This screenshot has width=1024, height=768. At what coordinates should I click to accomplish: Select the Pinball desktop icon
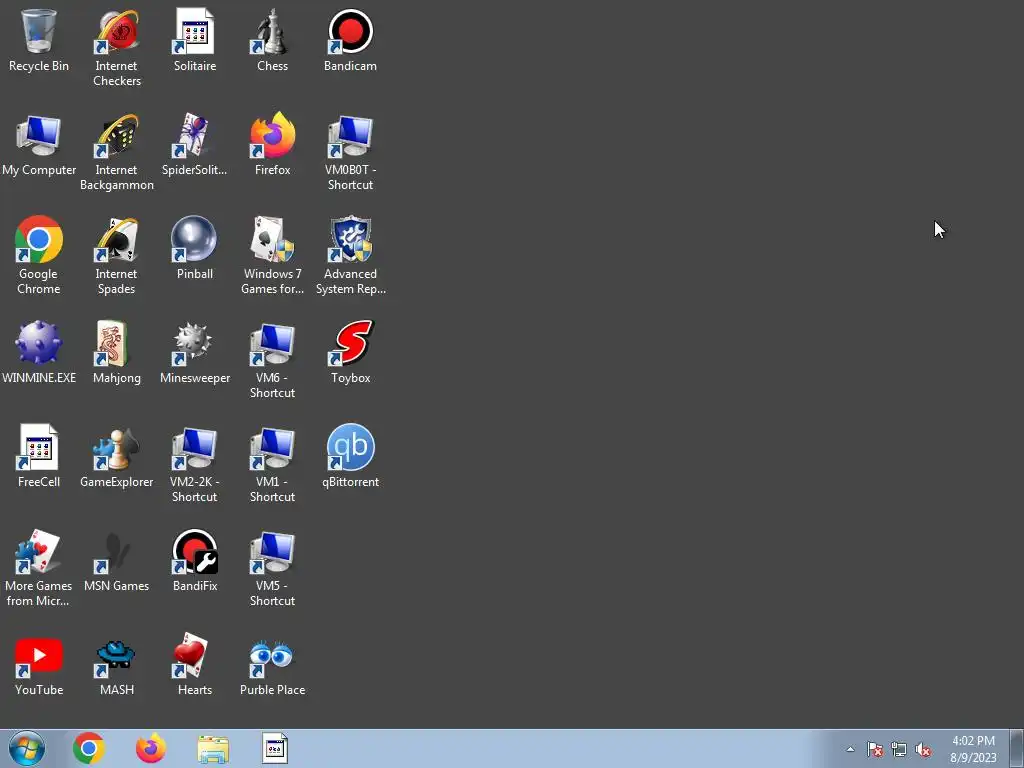pos(195,249)
